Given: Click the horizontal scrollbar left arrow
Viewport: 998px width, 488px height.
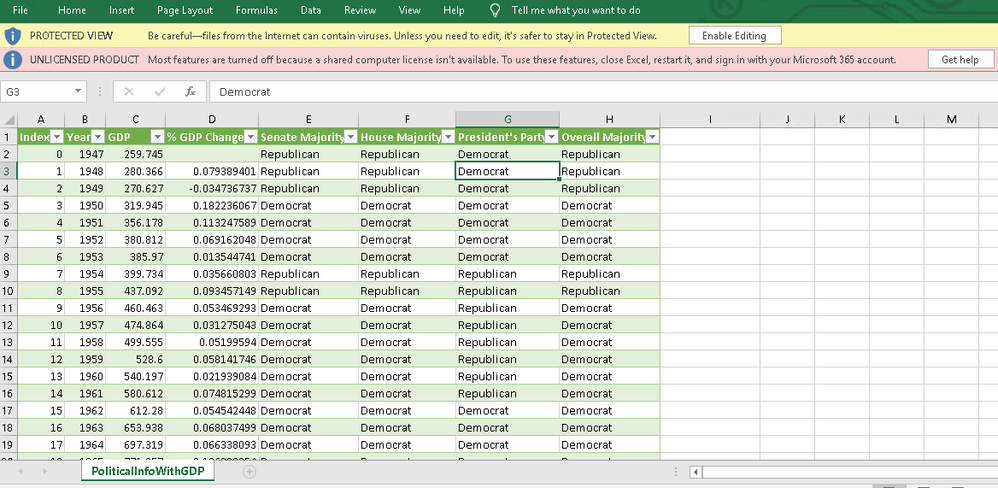Looking at the screenshot, I should pos(696,472).
